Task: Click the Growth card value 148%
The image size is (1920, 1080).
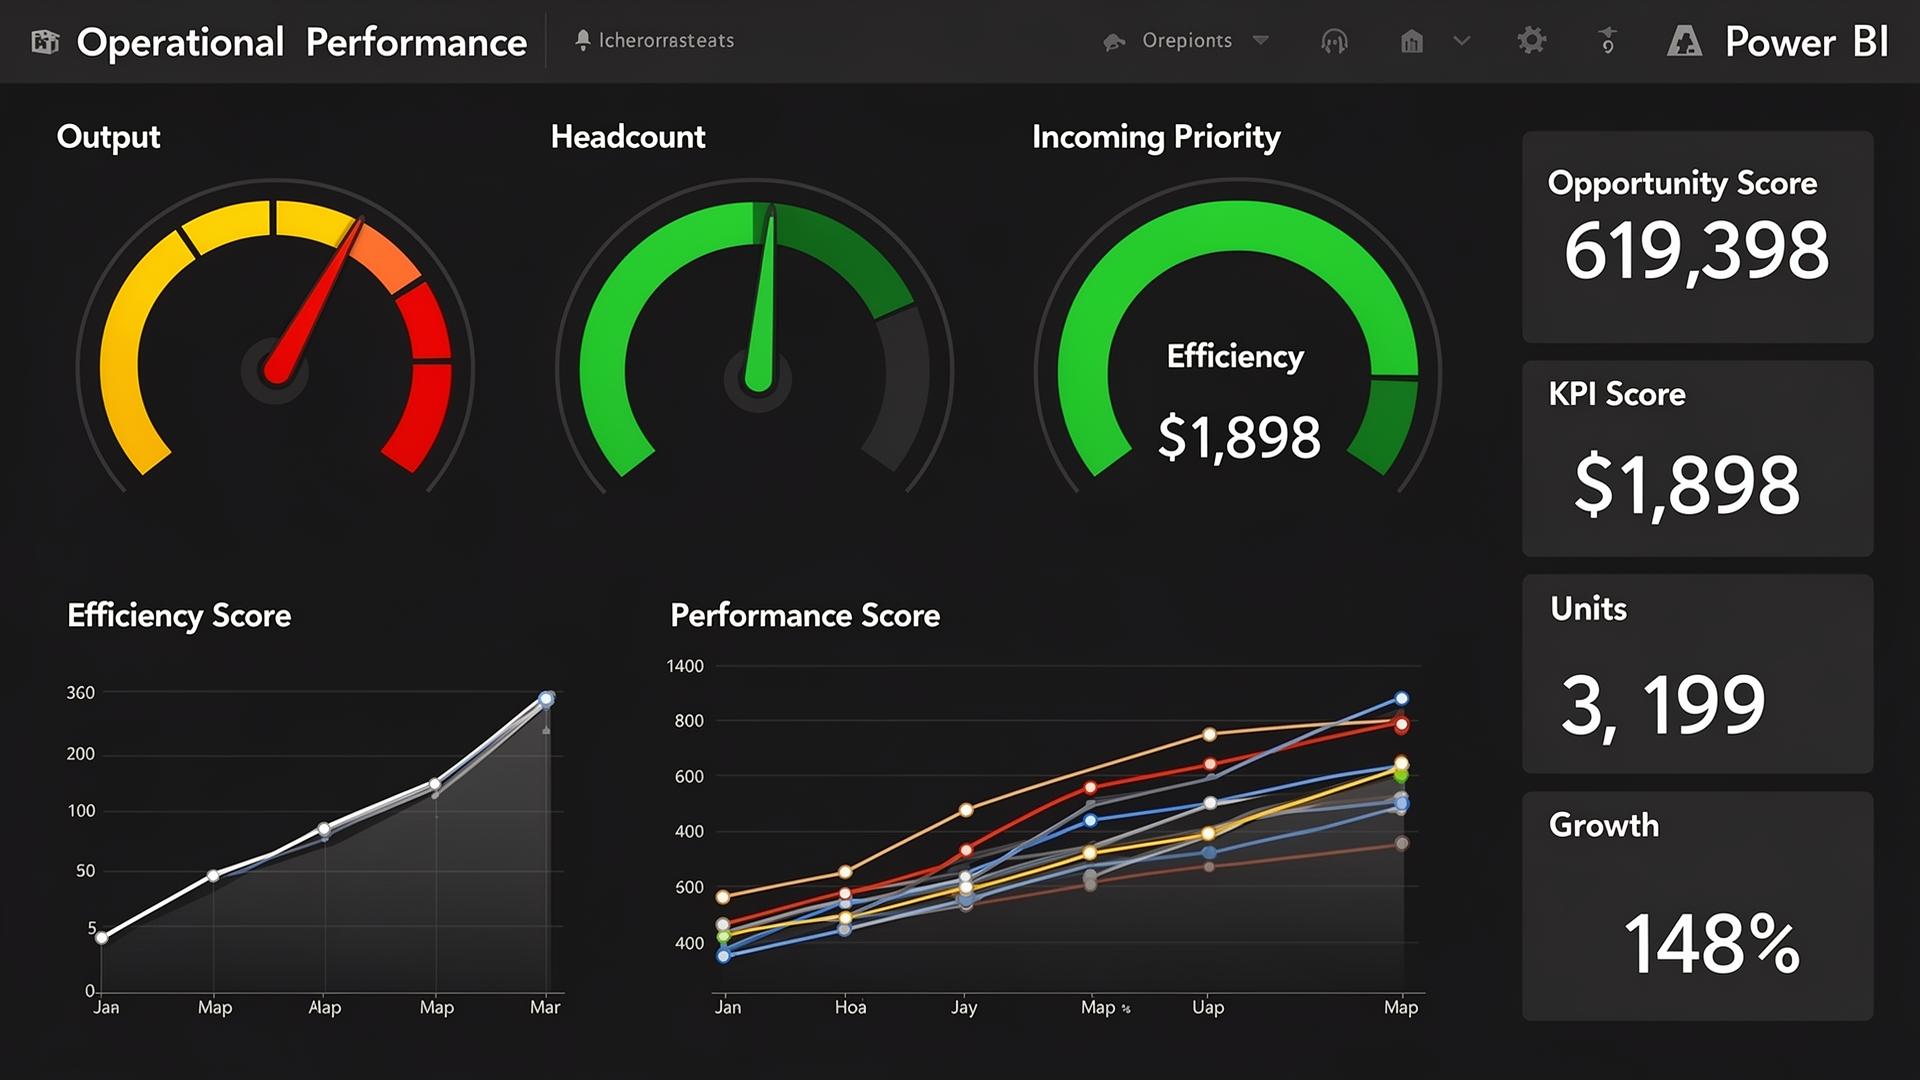Action: point(1711,943)
